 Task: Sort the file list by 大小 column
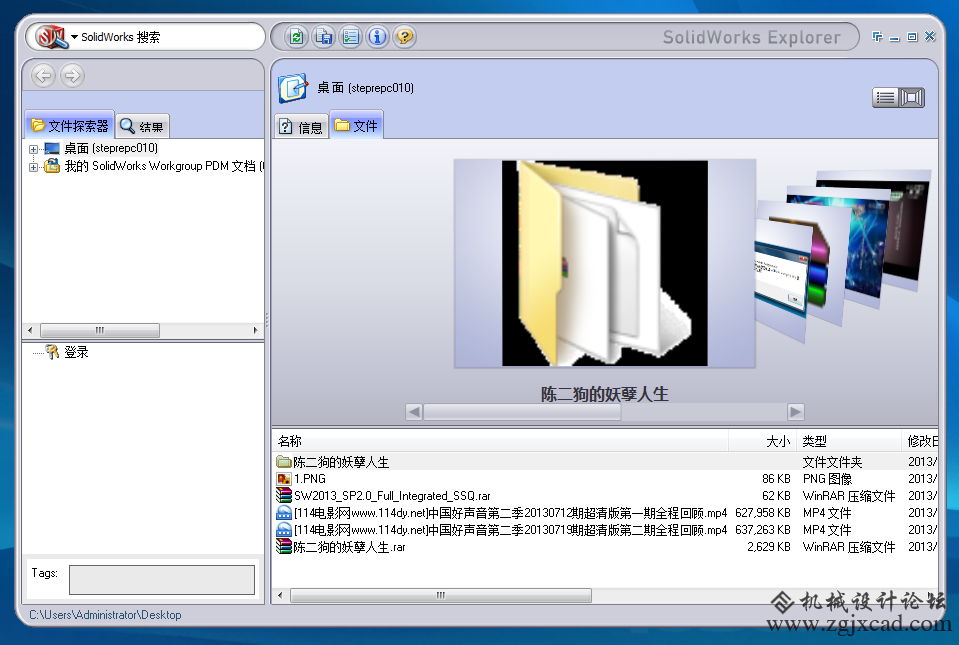[762, 441]
